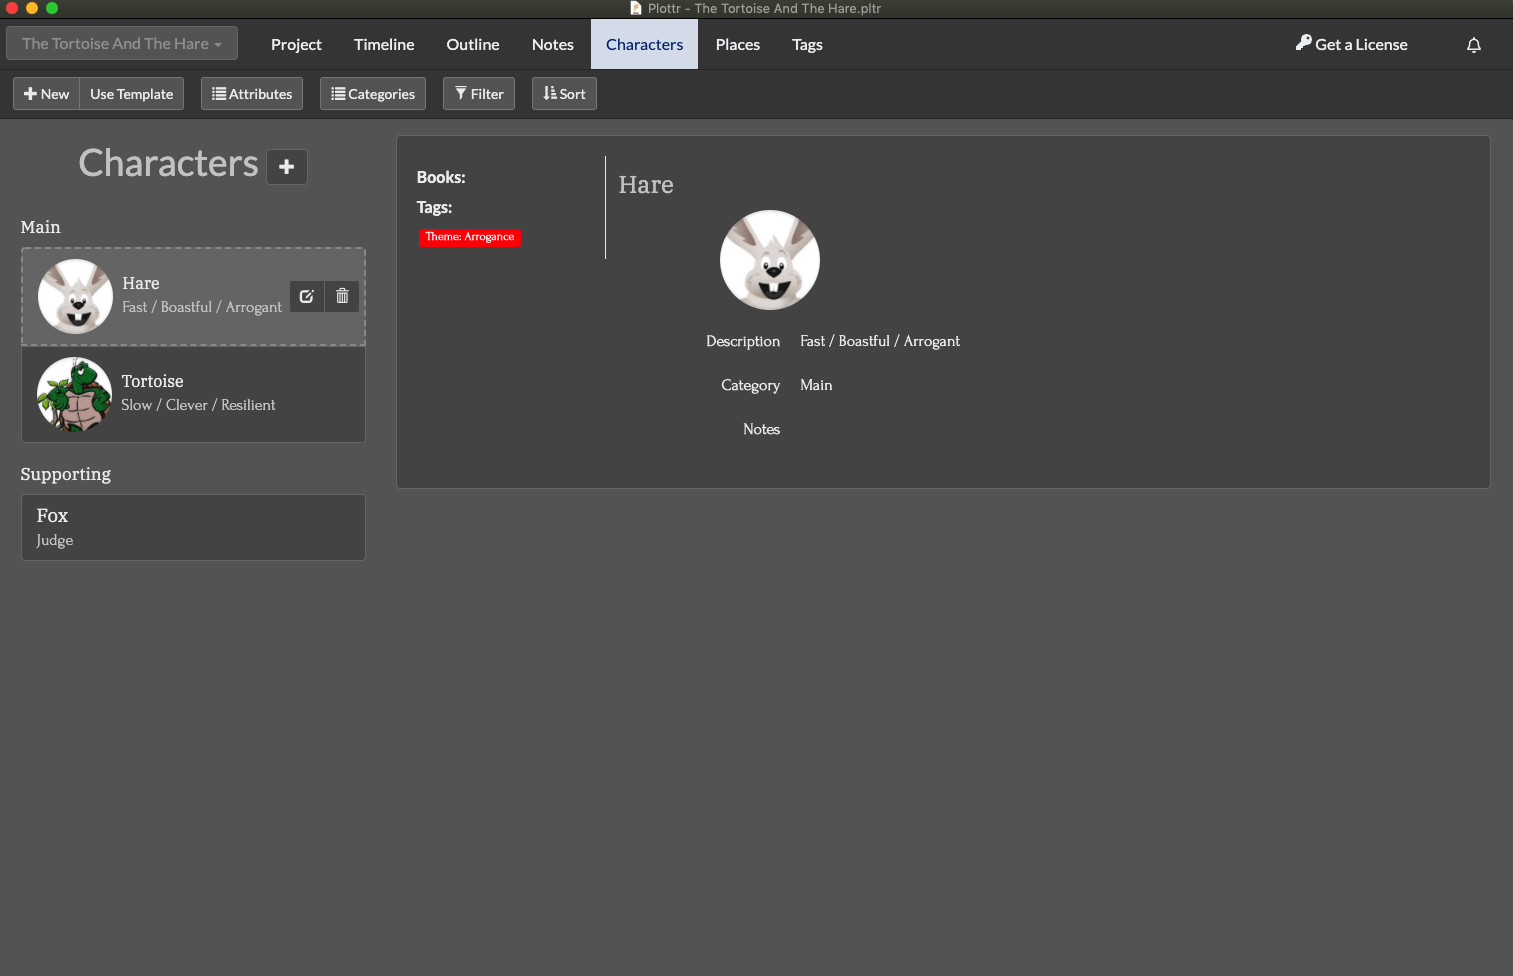1513x976 pixels.
Task: Edit the Hare character
Action: click(x=307, y=296)
